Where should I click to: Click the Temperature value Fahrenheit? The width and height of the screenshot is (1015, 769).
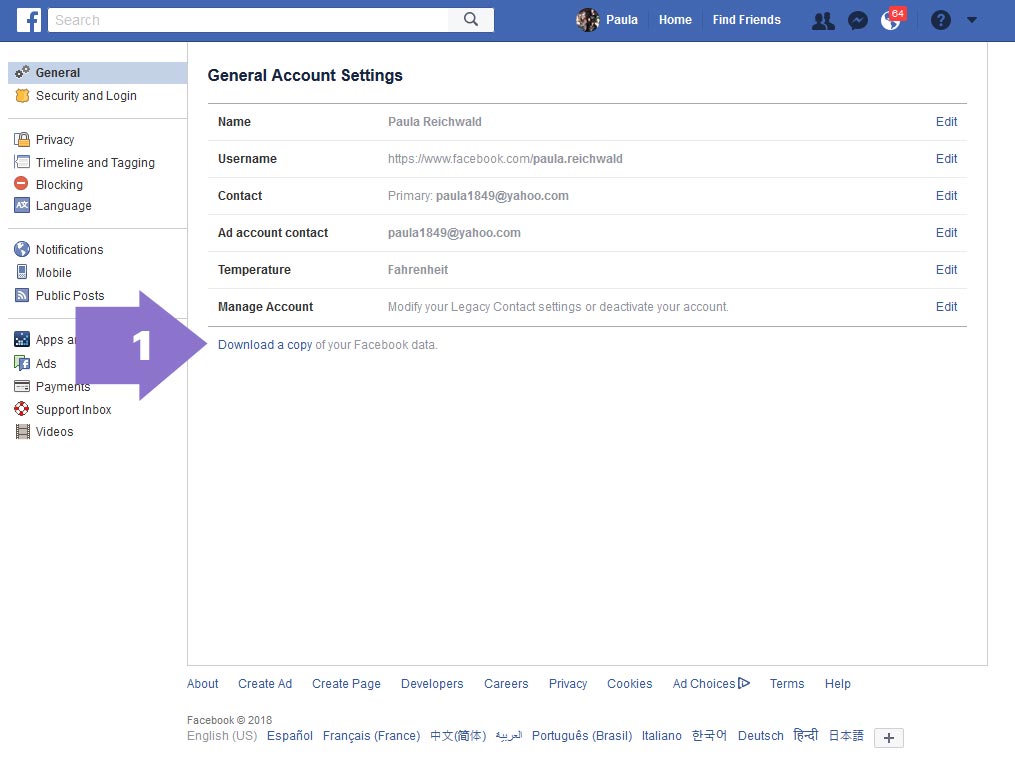click(x=418, y=269)
